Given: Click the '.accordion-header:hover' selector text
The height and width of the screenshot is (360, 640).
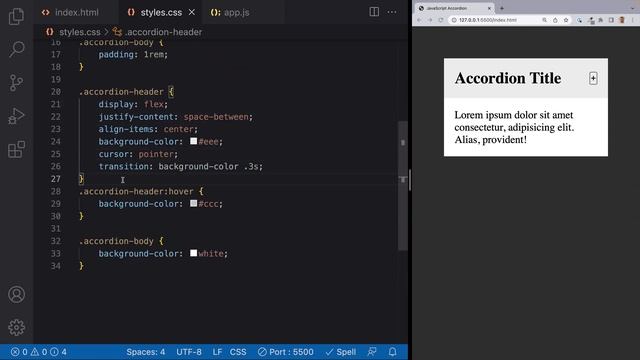Looking at the screenshot, I should pyautogui.click(x=136, y=191).
